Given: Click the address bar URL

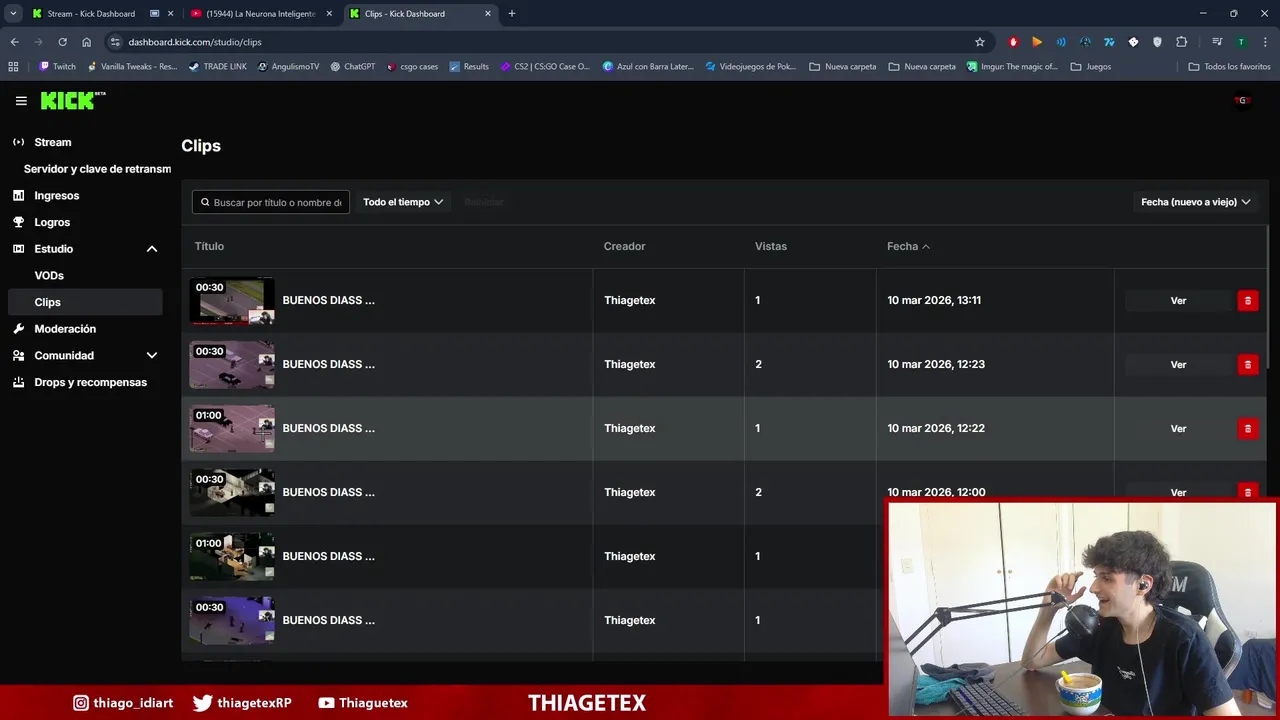Looking at the screenshot, I should [x=195, y=42].
